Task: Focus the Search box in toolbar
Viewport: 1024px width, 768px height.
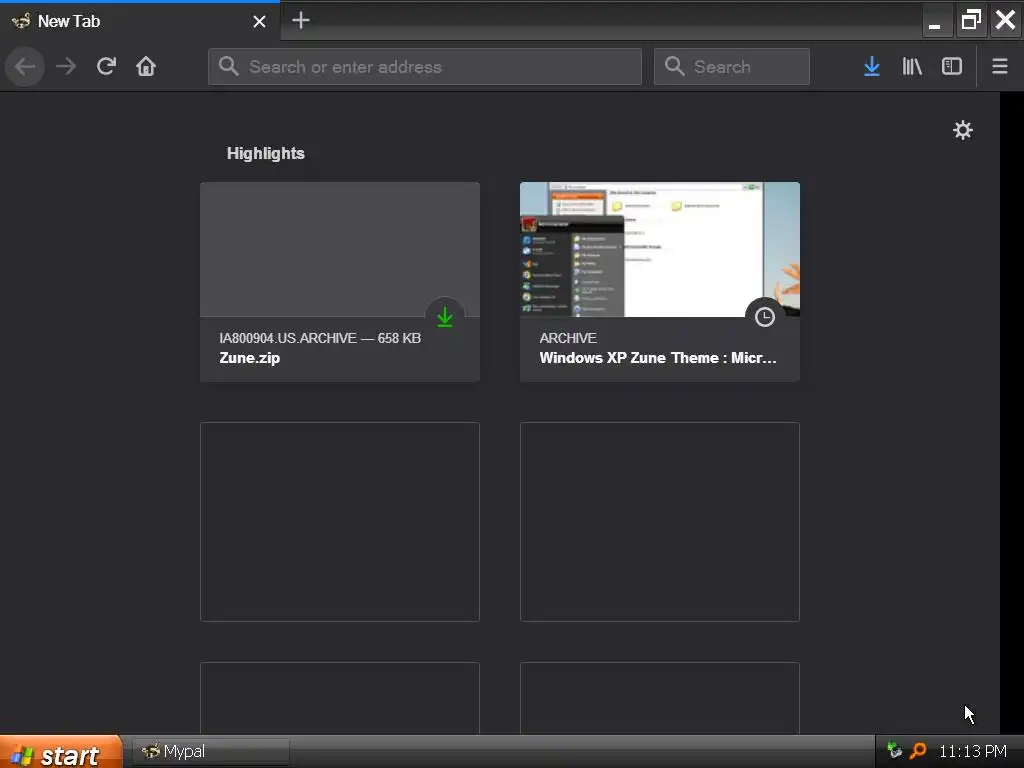Action: 731,66
